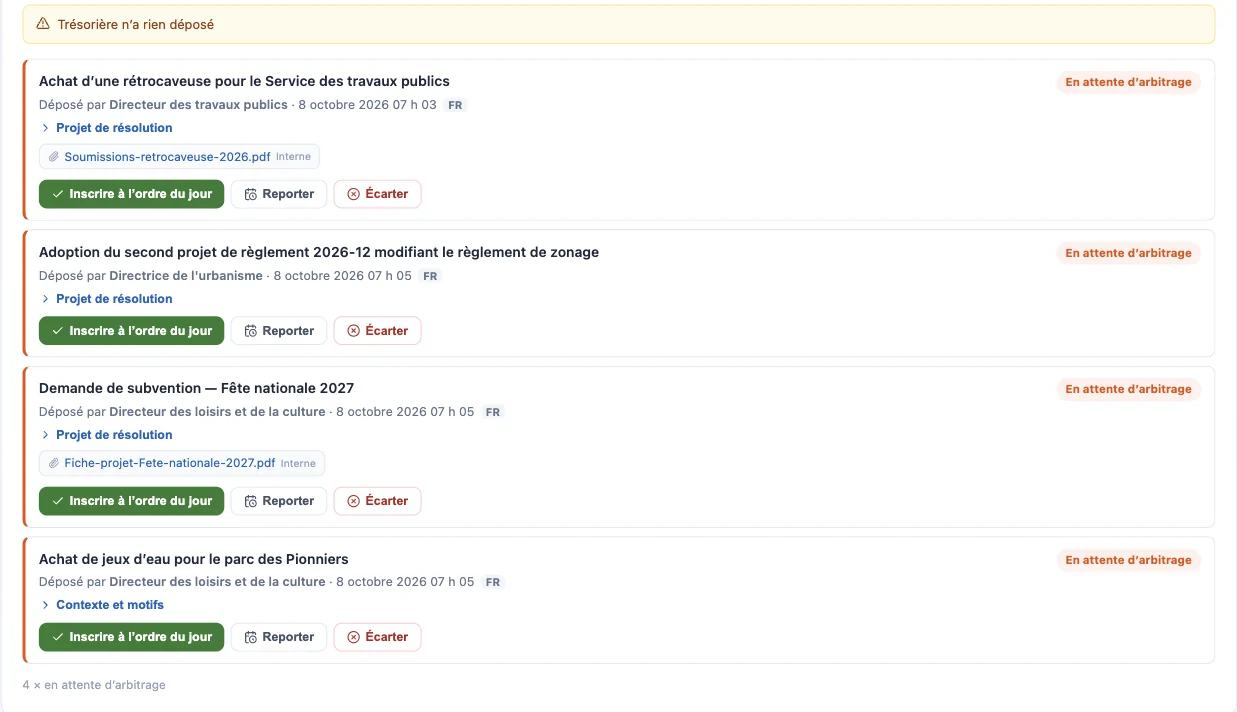1237x712 pixels.
Task: Click Écarter on the règlement 2026-12 item
Action: [377, 331]
